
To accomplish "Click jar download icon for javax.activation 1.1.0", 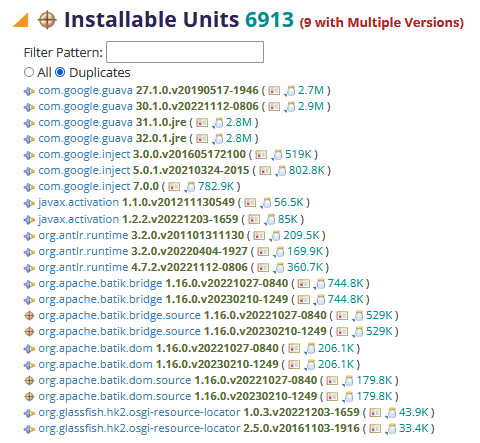I will tap(266, 203).
